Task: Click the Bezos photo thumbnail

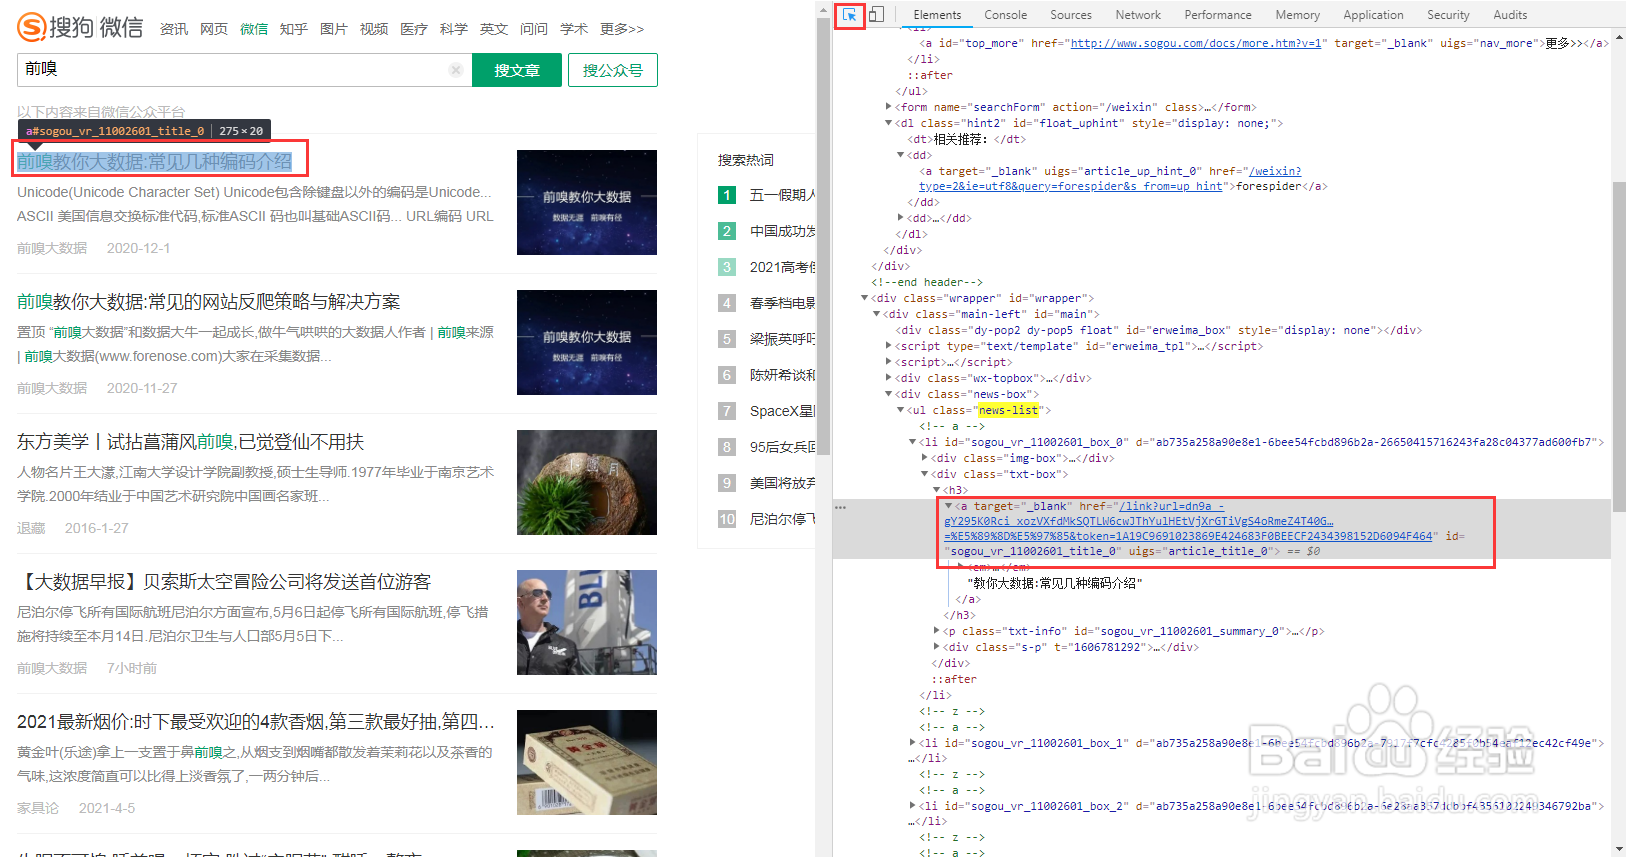Action: 587,622
